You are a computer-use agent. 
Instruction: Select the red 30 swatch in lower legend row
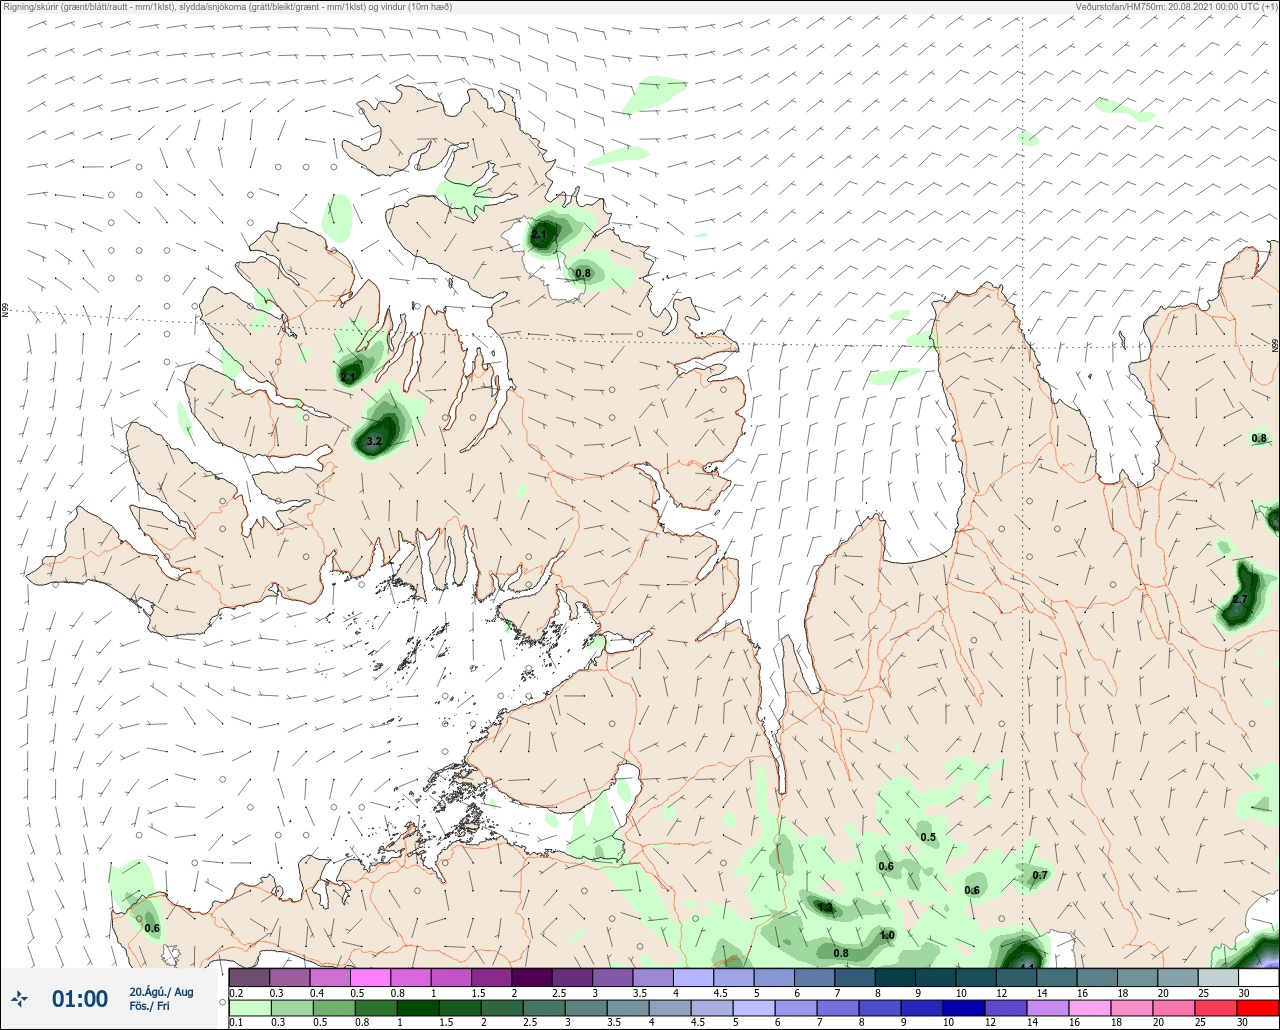1258,1007
